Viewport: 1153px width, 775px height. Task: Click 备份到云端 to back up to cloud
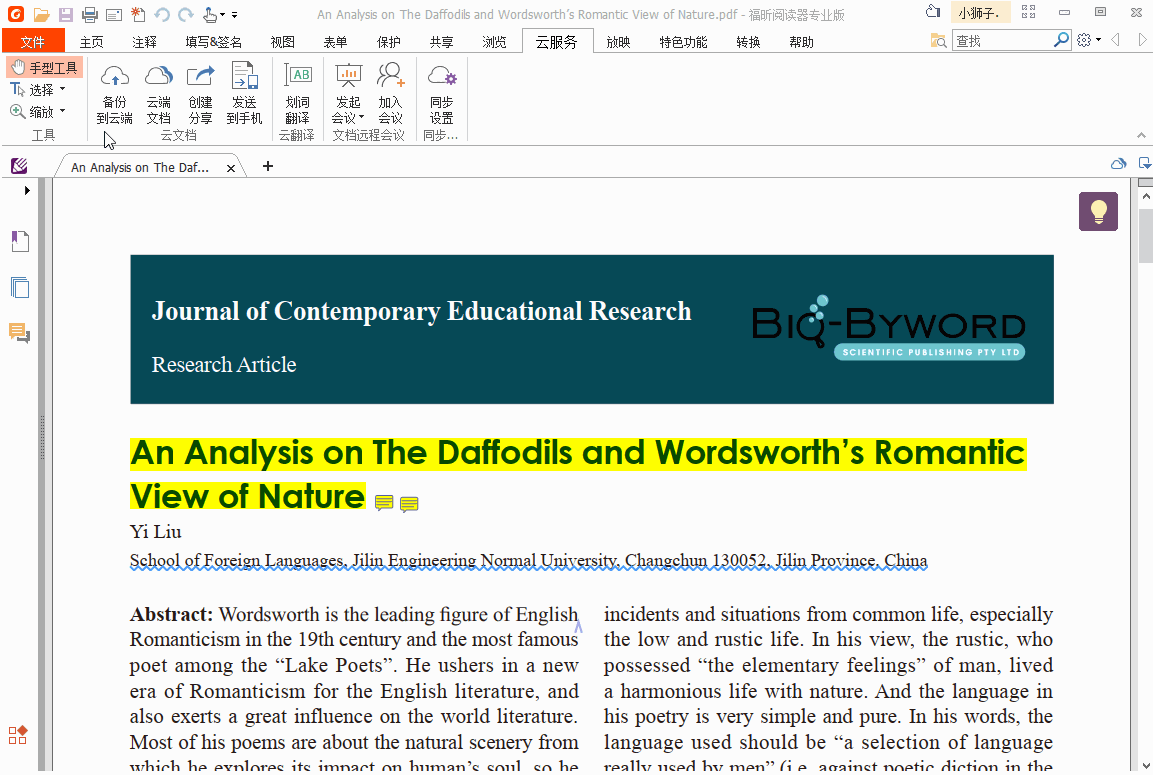point(114,95)
